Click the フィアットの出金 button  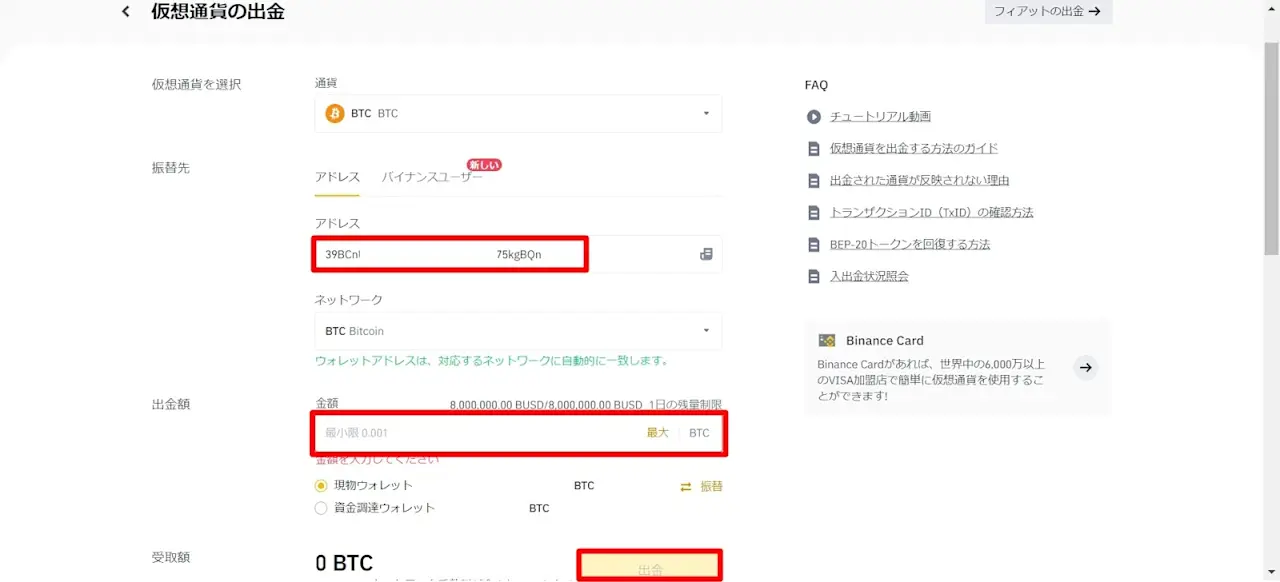coord(1048,12)
